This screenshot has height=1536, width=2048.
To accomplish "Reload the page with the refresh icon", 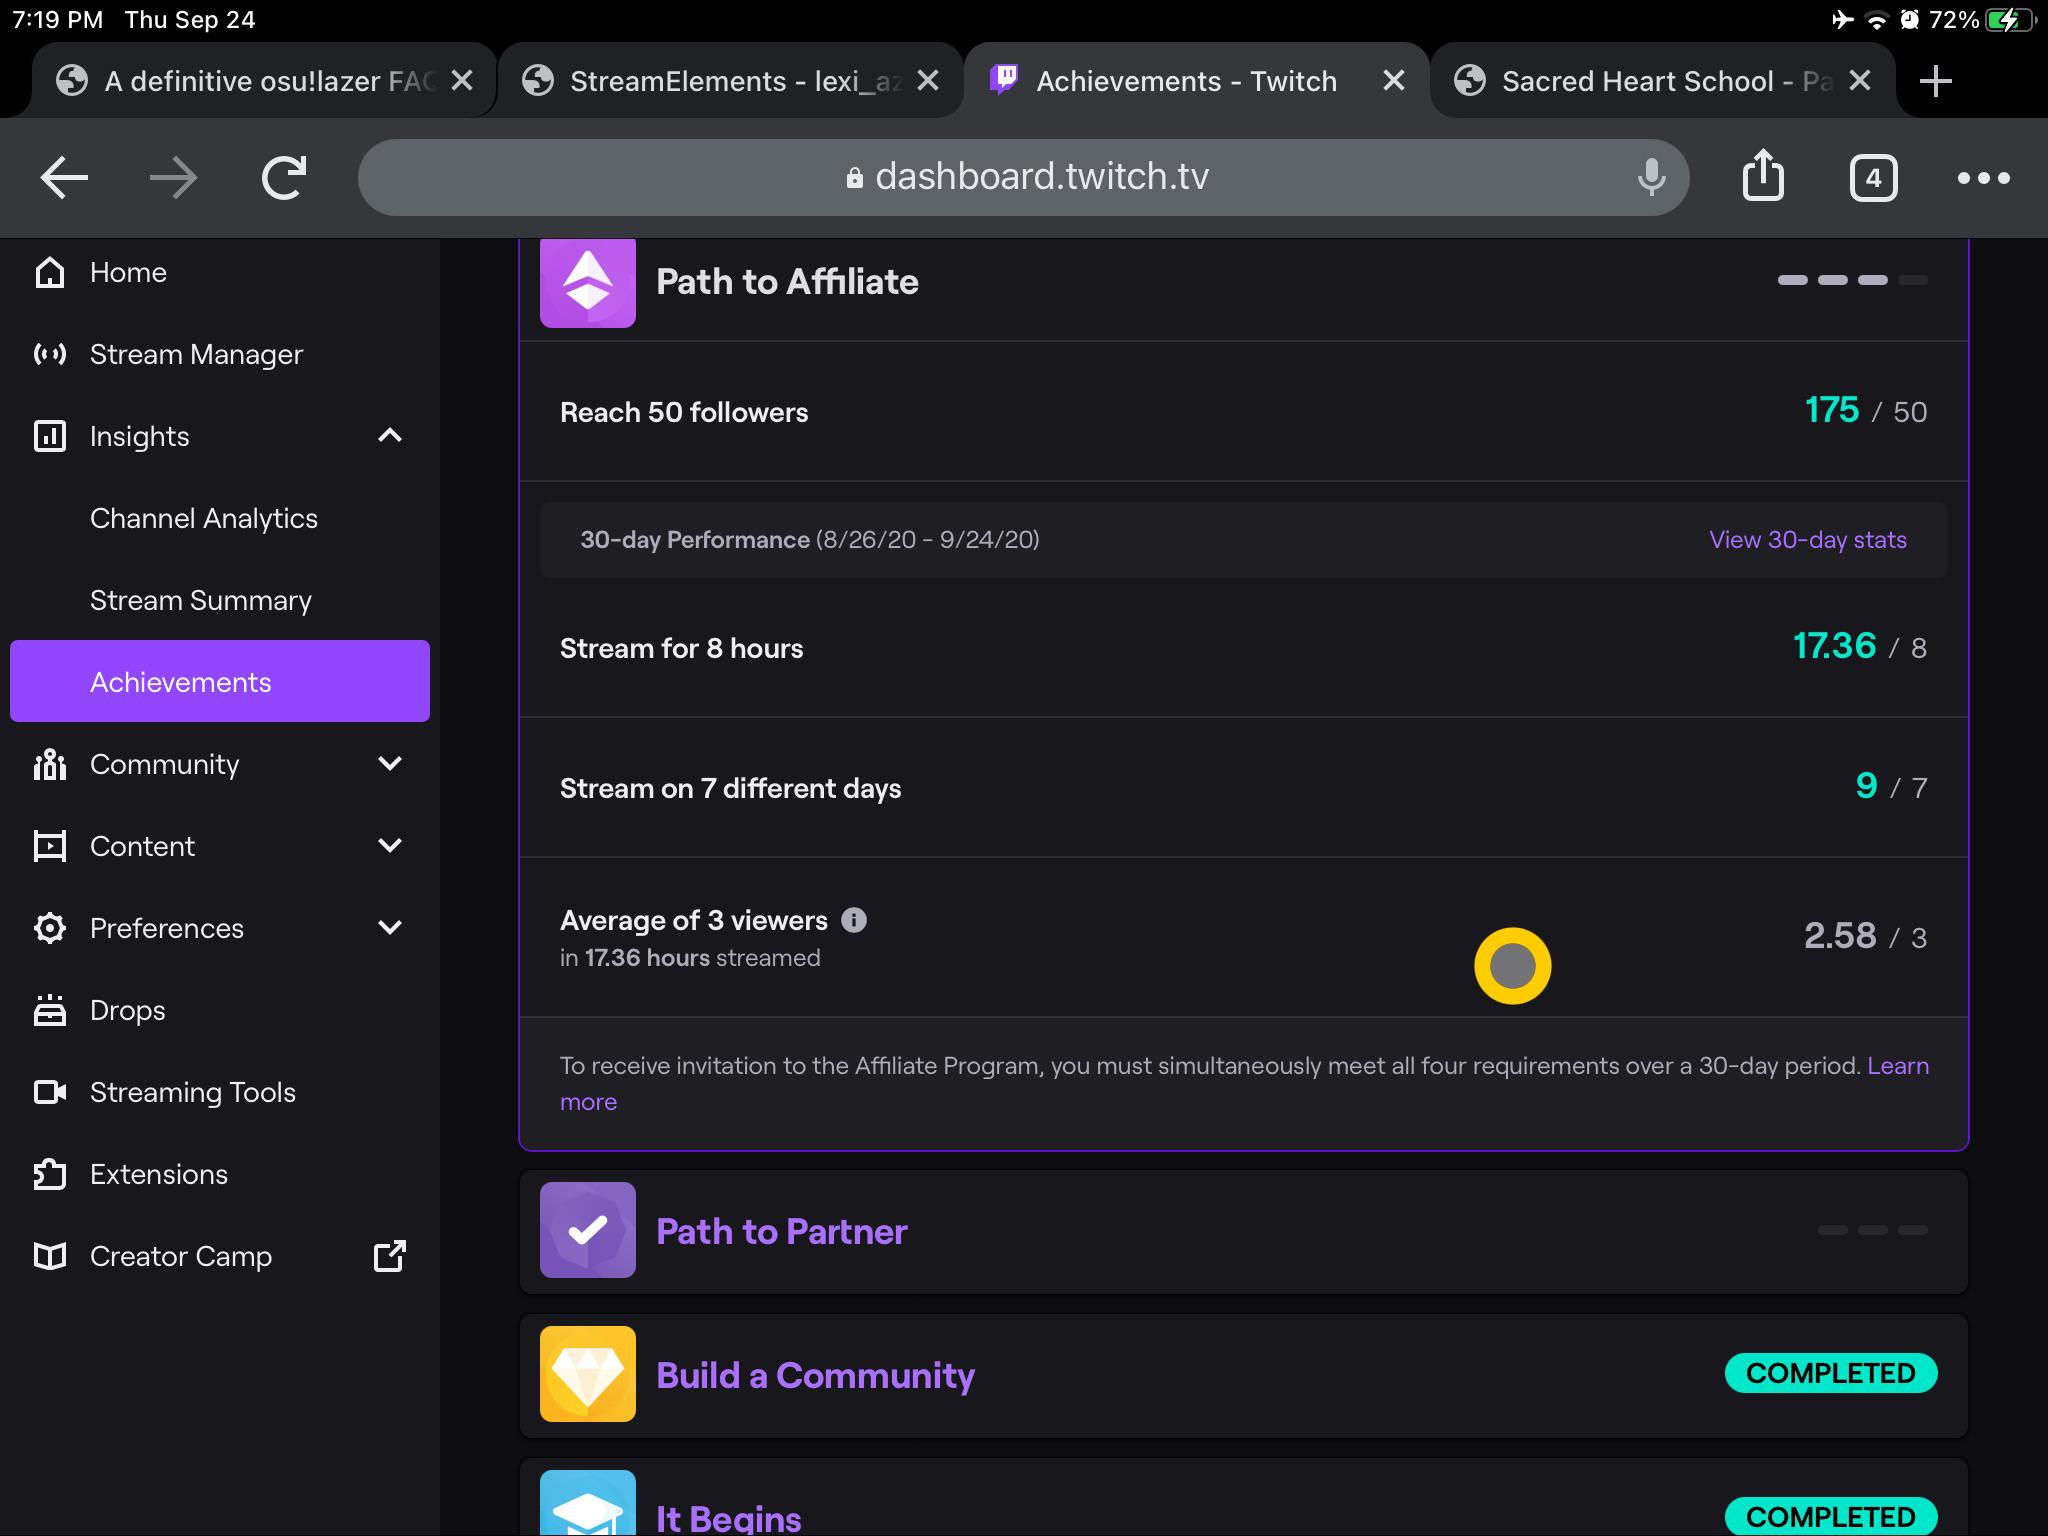I will [283, 178].
